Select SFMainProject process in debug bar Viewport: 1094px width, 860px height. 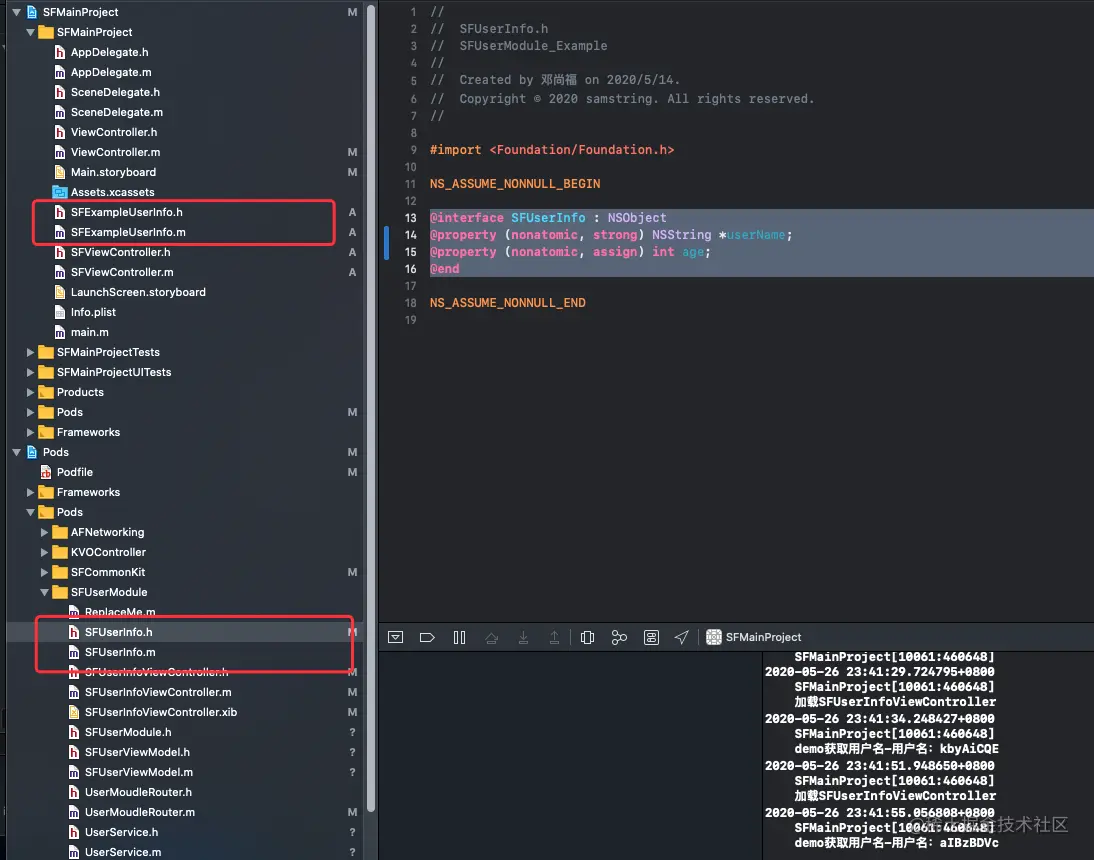754,637
